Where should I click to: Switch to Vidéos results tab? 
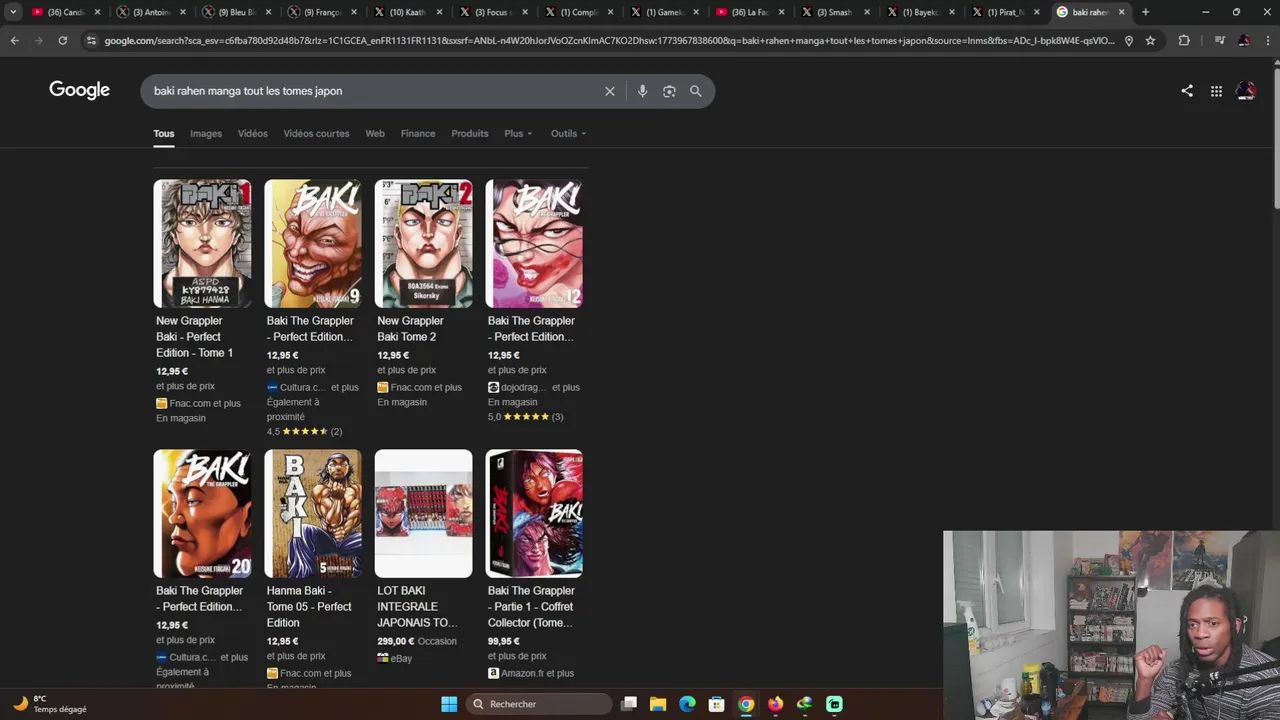point(253,133)
